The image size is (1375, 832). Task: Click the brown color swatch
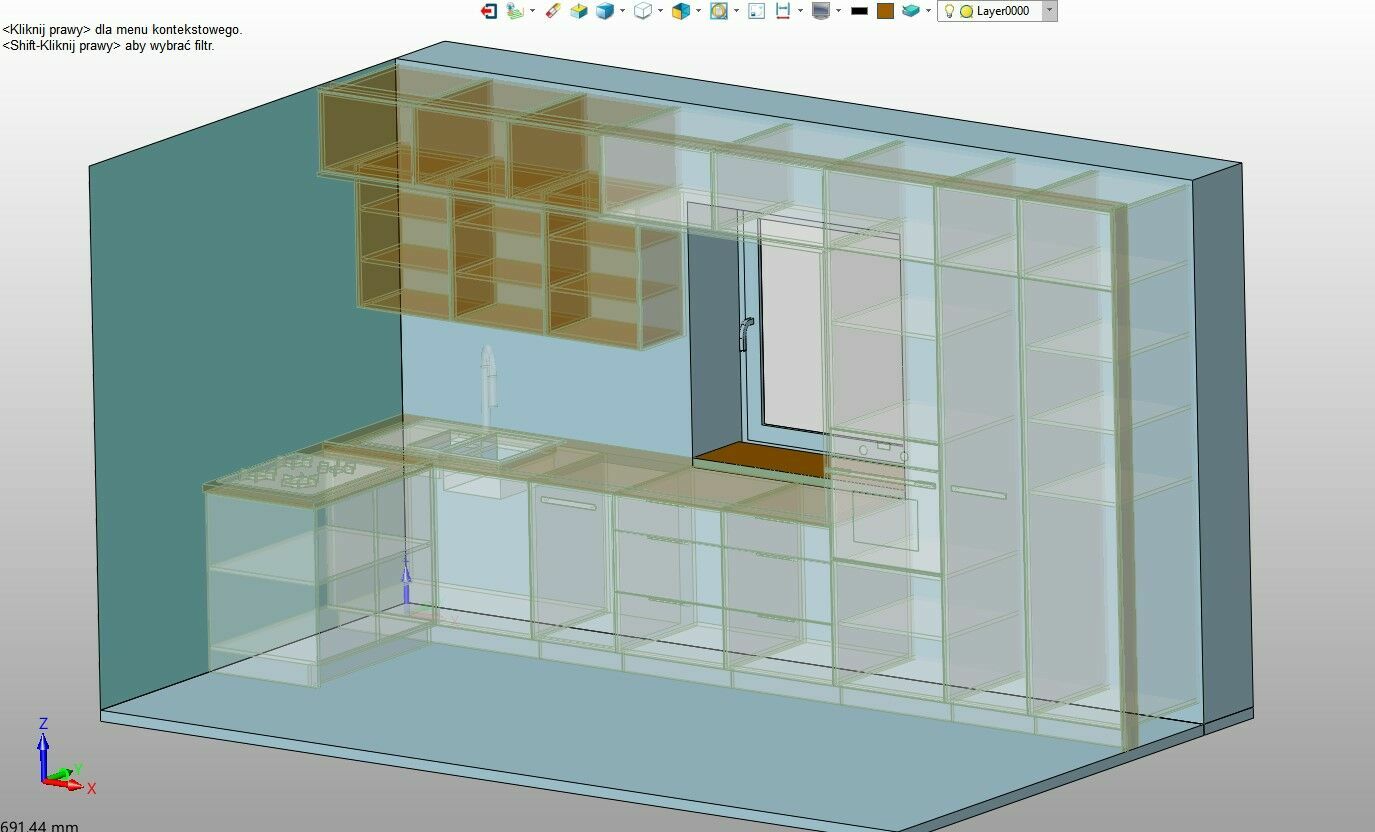coord(885,11)
